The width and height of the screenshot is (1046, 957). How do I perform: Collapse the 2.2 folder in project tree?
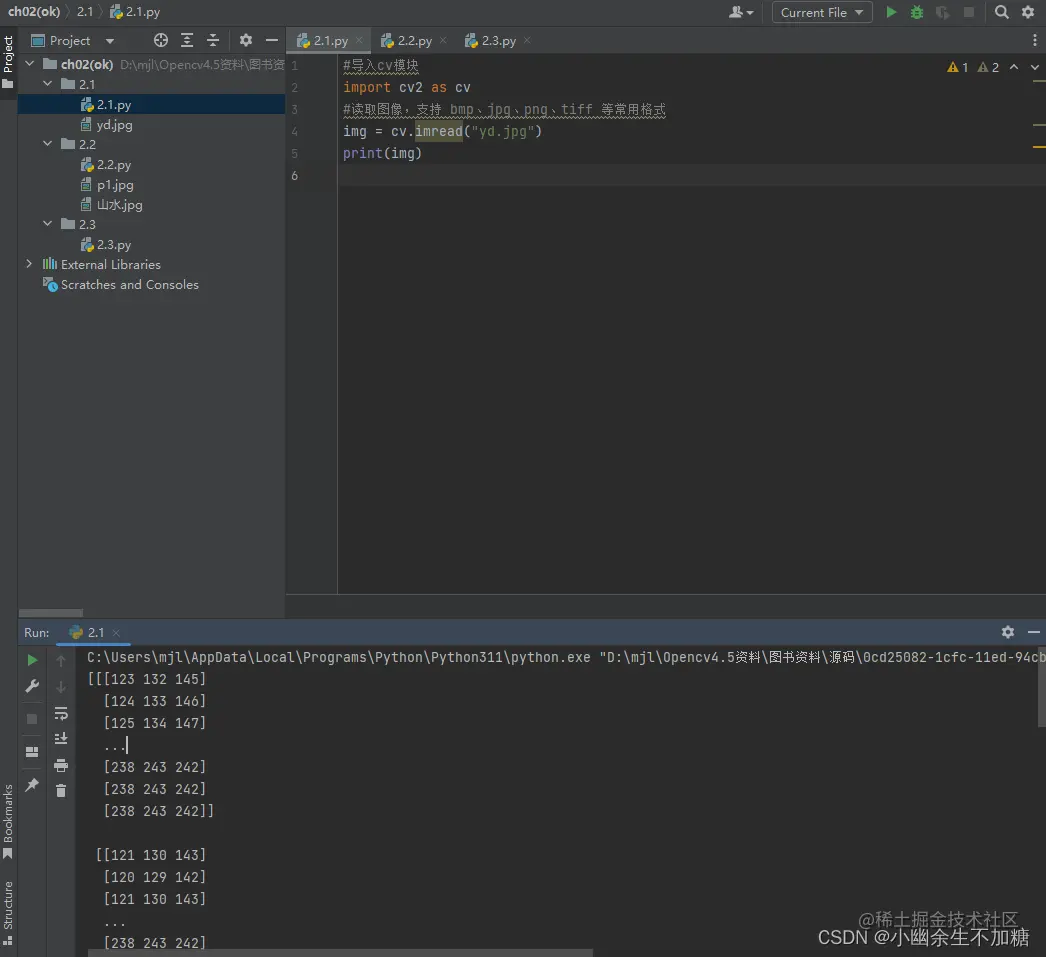[47, 144]
